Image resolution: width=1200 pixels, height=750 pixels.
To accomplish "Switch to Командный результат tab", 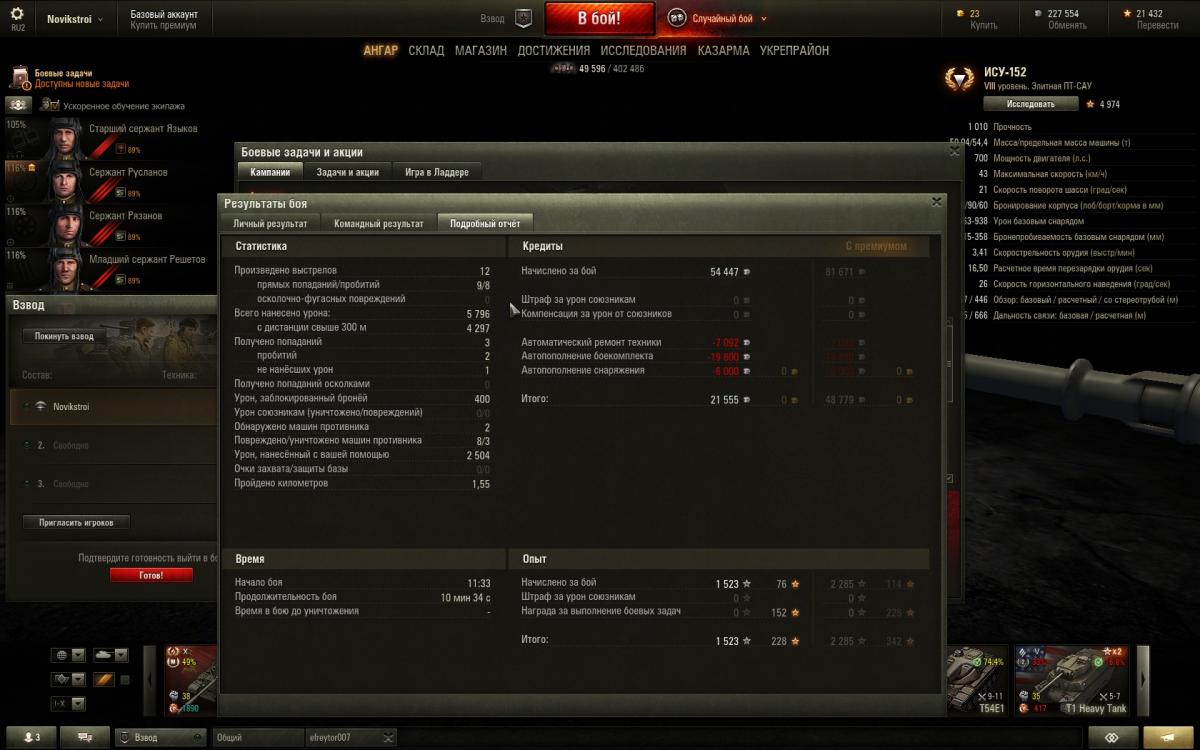I will (379, 224).
